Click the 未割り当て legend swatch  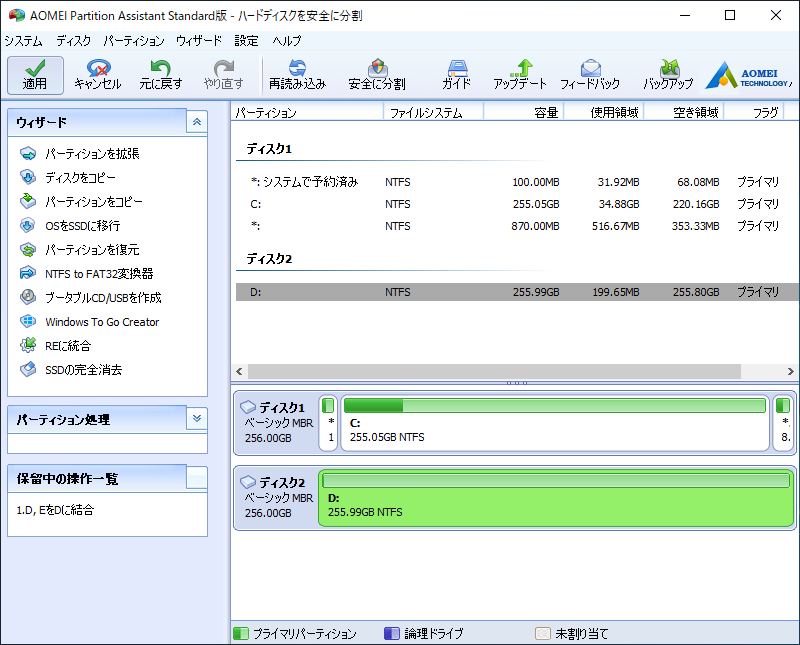click(x=542, y=633)
